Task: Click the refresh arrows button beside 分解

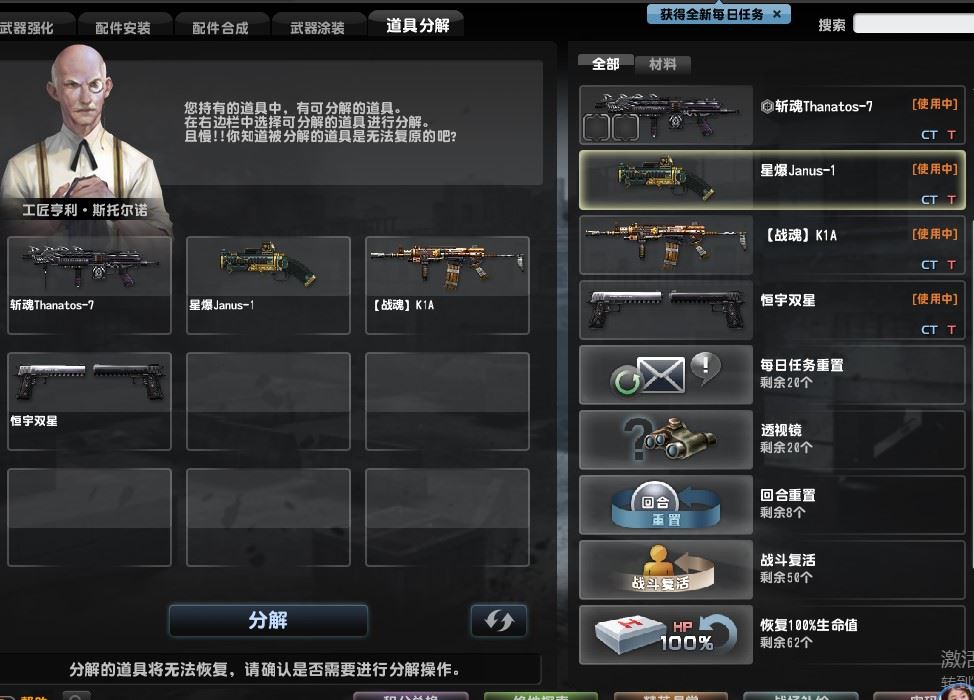Action: coord(499,620)
